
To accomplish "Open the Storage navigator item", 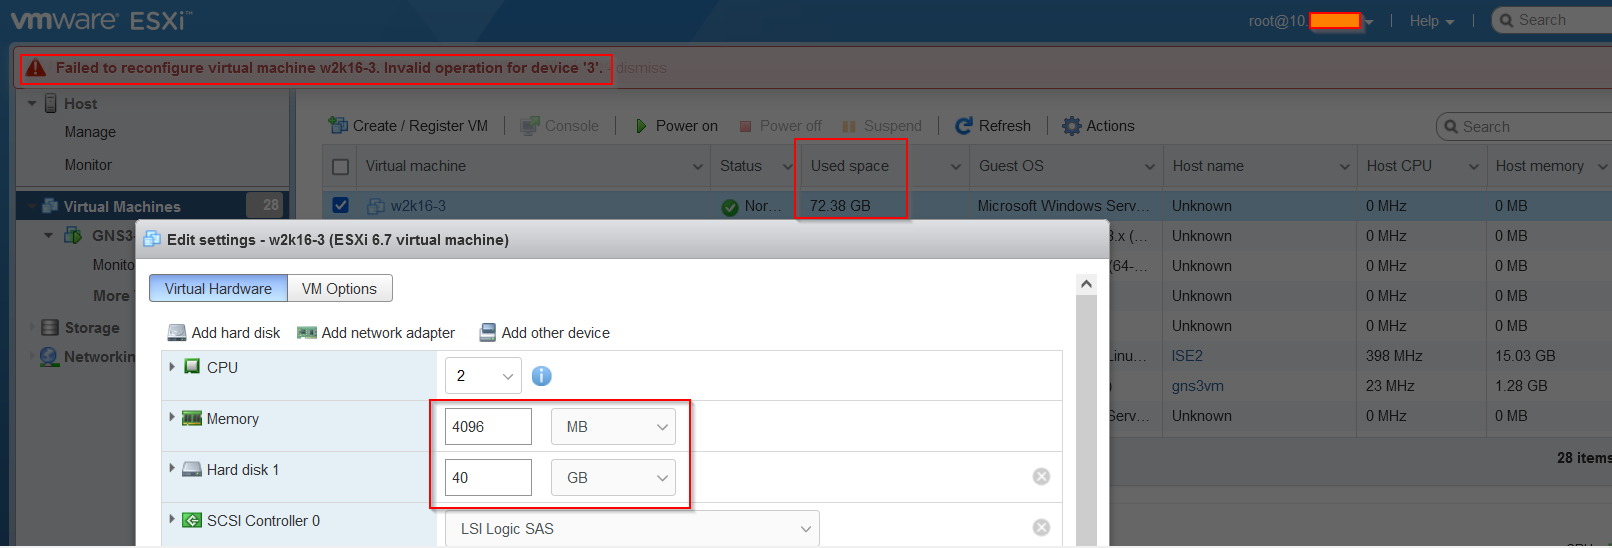I will pyautogui.click(x=92, y=328).
